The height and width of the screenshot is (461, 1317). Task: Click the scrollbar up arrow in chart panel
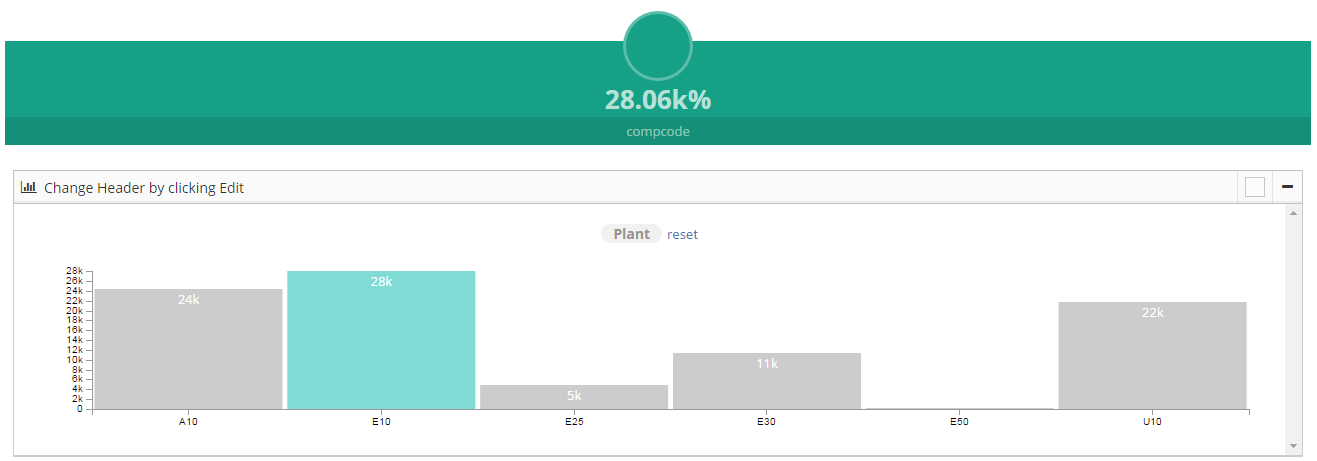[x=1292, y=213]
